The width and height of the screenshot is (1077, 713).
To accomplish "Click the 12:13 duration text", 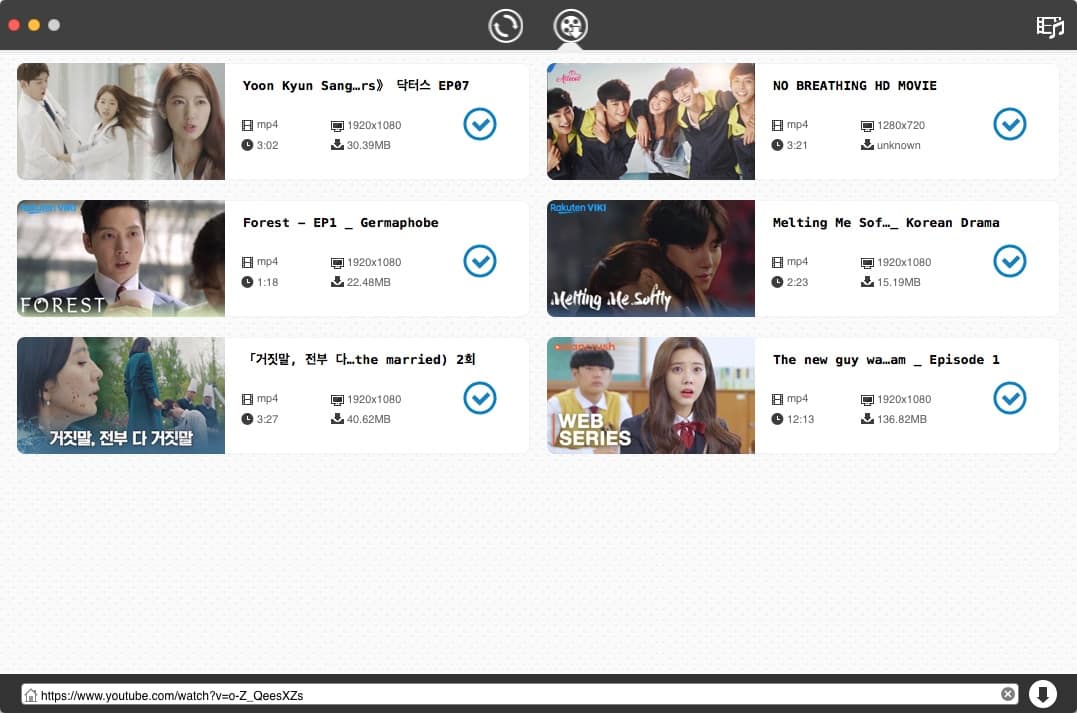I will (x=800, y=419).
